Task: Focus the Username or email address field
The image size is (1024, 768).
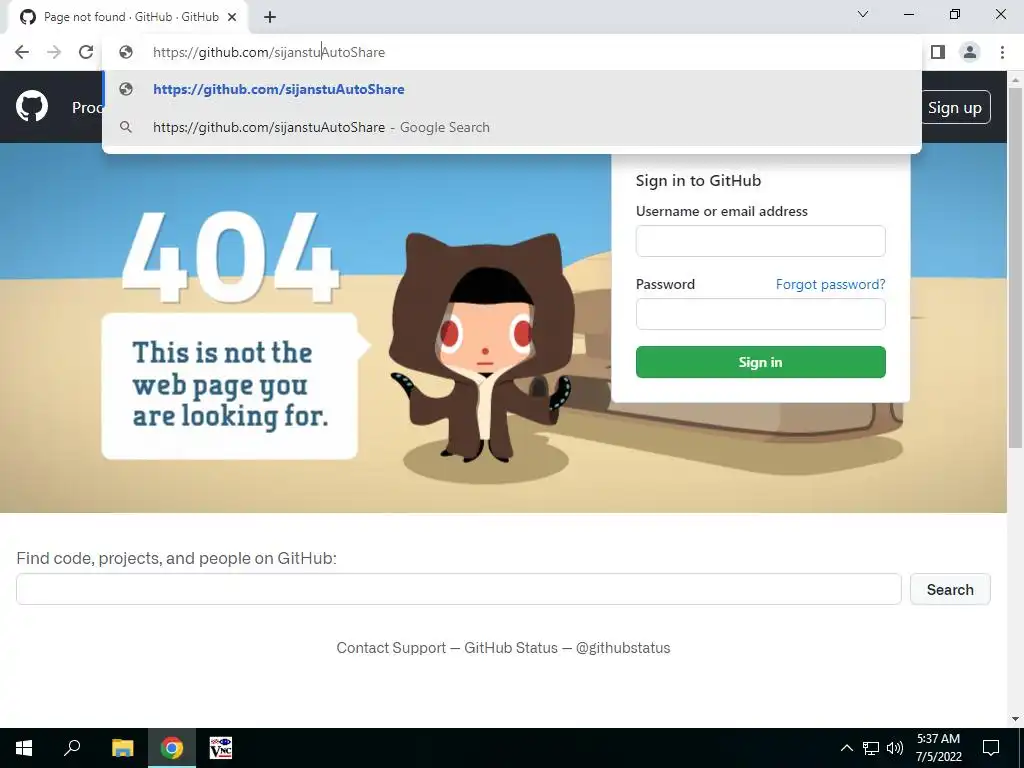Action: (761, 241)
